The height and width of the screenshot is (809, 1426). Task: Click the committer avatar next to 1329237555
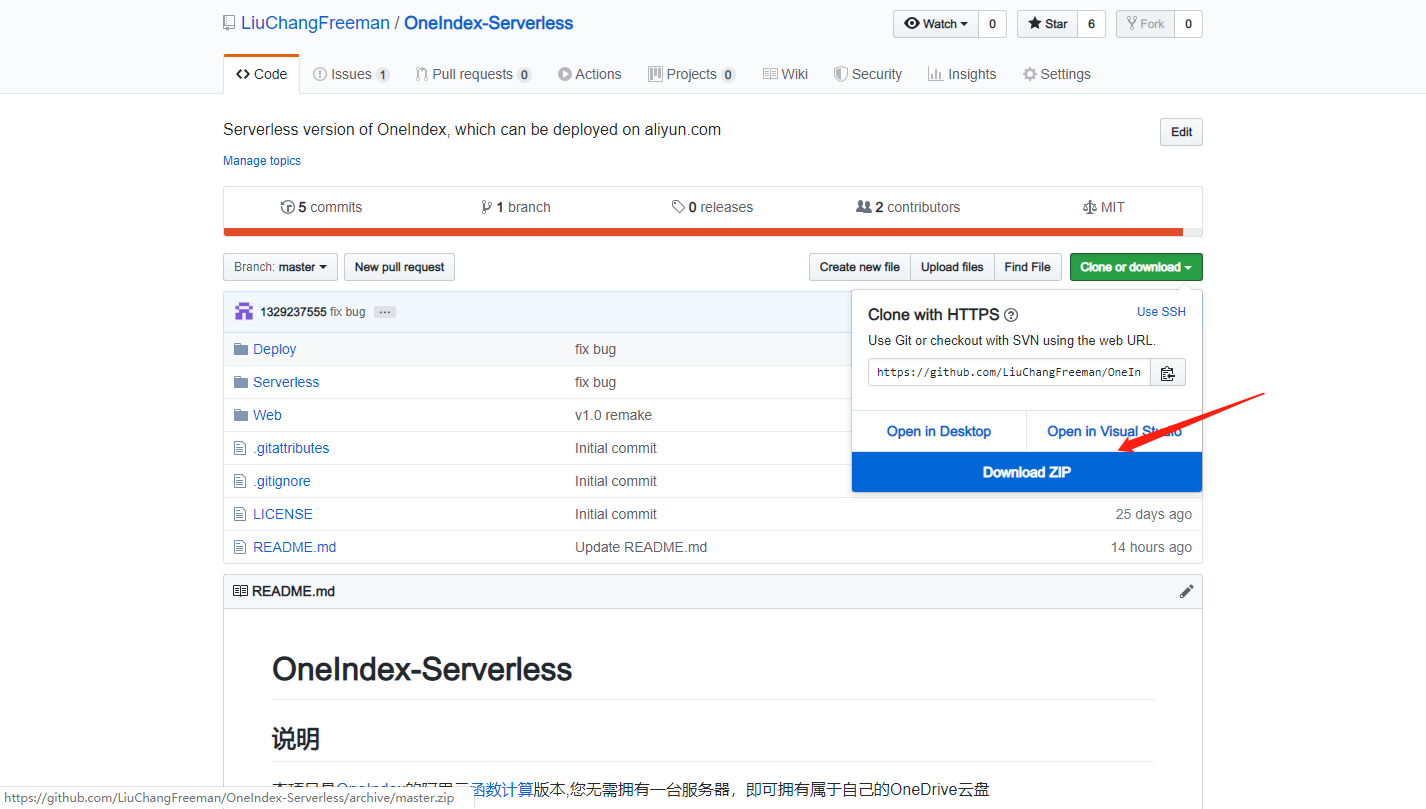tap(244, 310)
